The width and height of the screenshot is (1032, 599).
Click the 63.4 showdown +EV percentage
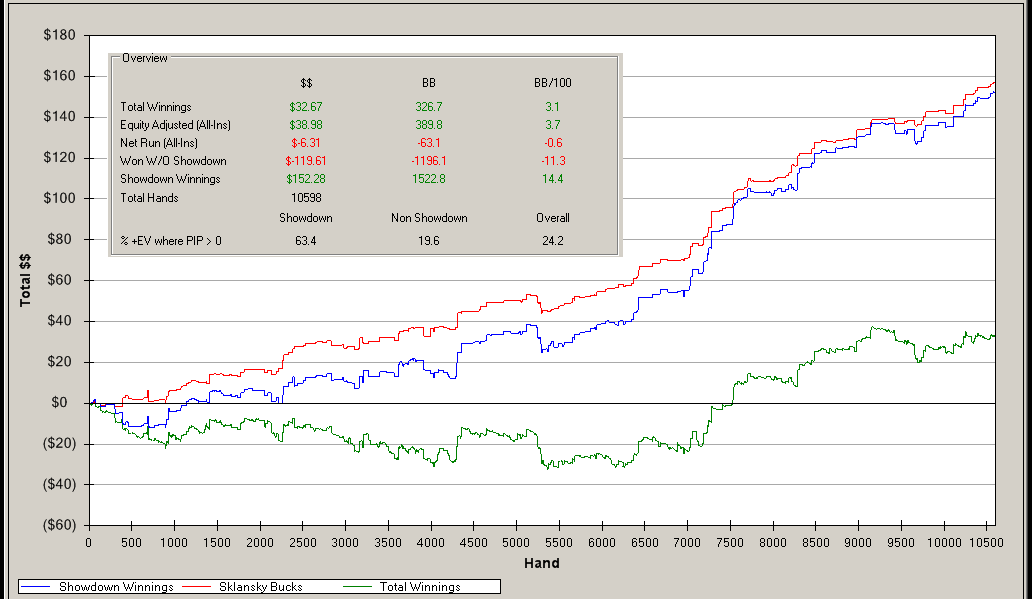(x=306, y=241)
